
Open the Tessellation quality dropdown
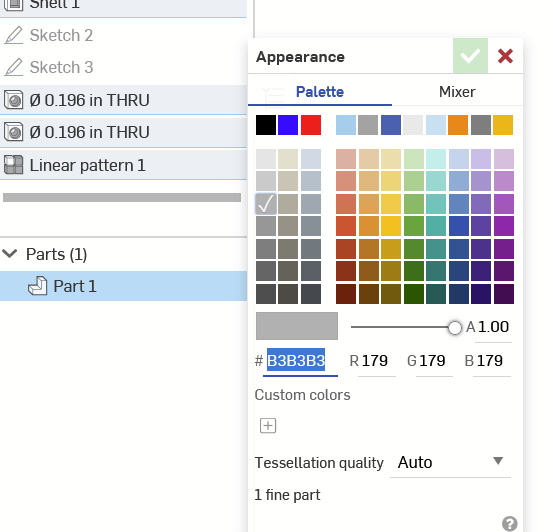pos(450,462)
